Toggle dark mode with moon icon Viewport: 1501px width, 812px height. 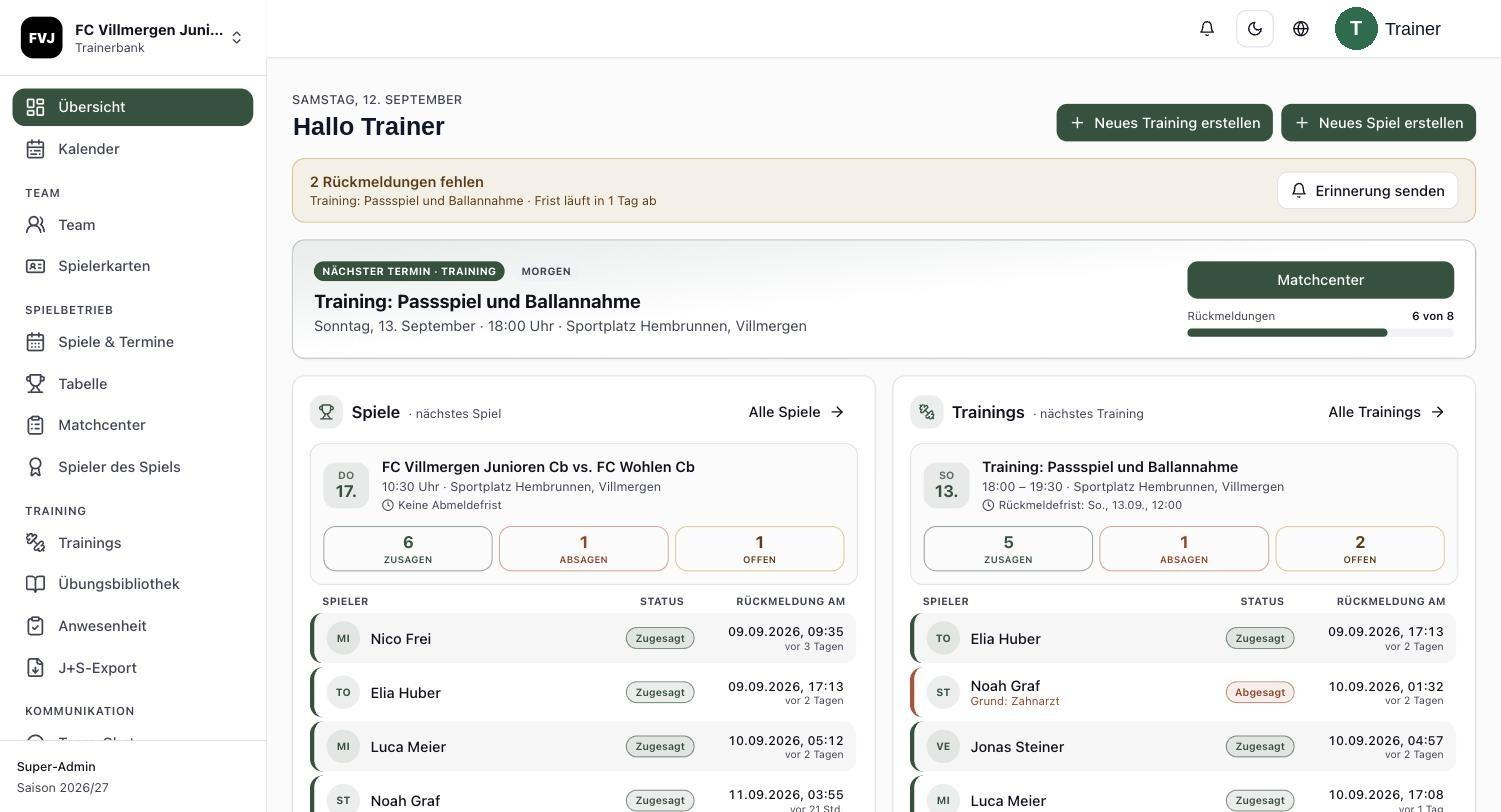click(1255, 29)
